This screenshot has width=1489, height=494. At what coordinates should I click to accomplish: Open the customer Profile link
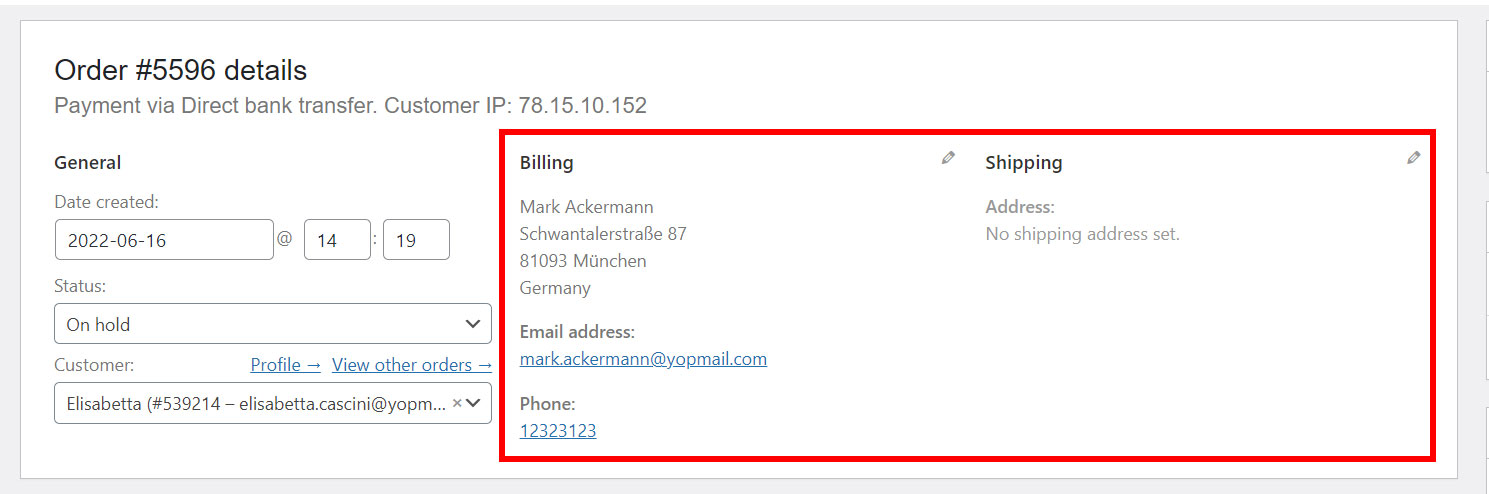point(286,365)
